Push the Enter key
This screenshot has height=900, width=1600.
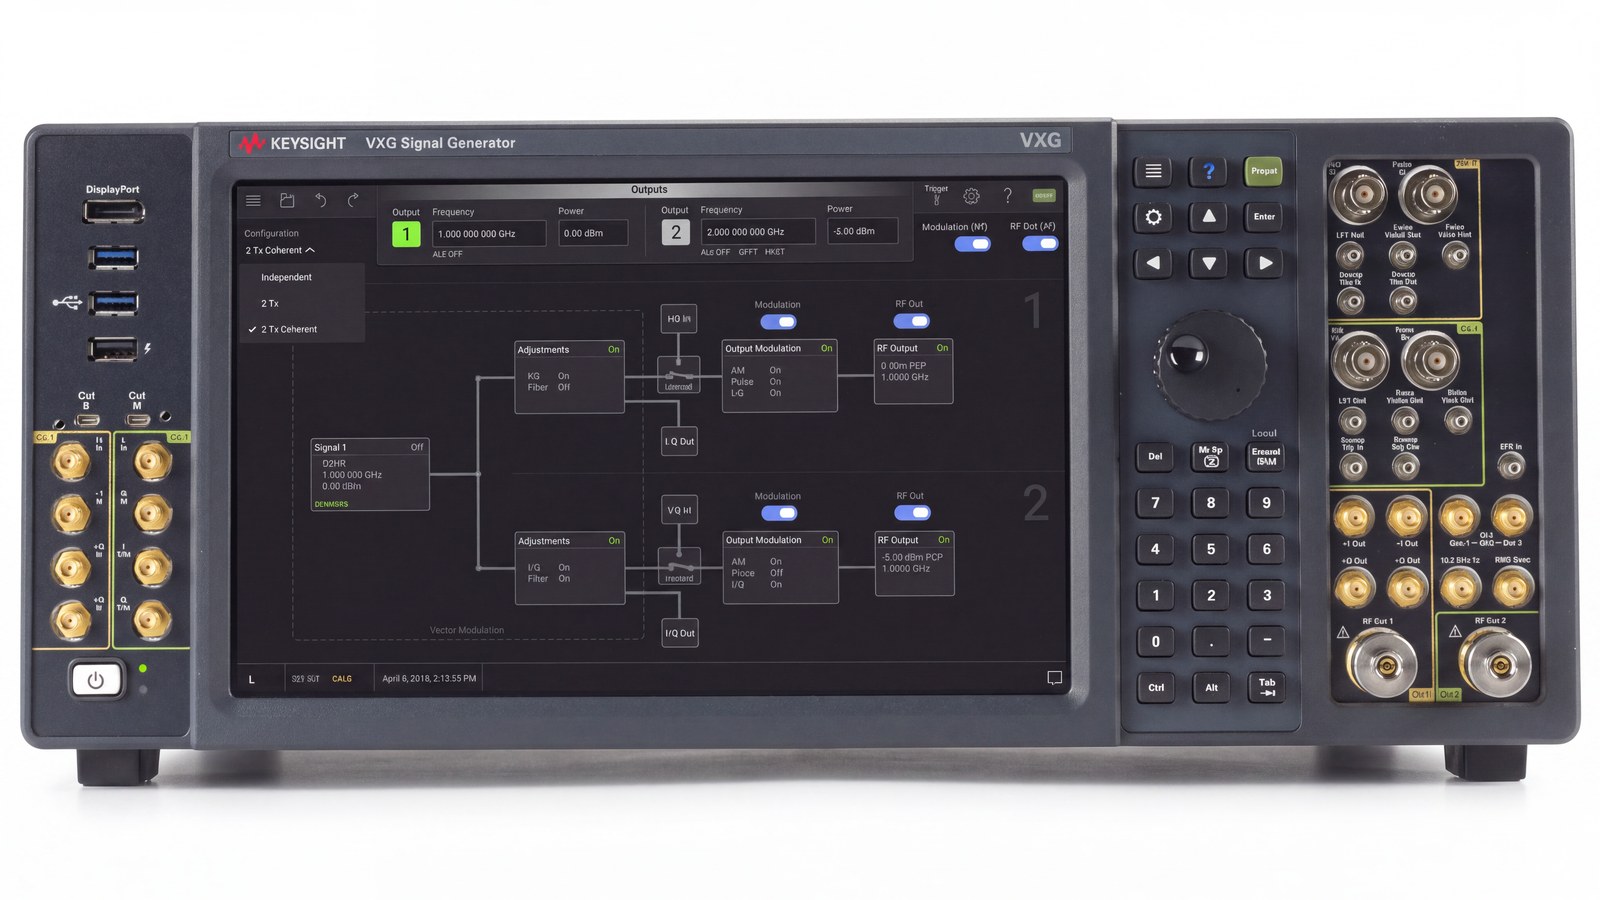[1264, 217]
